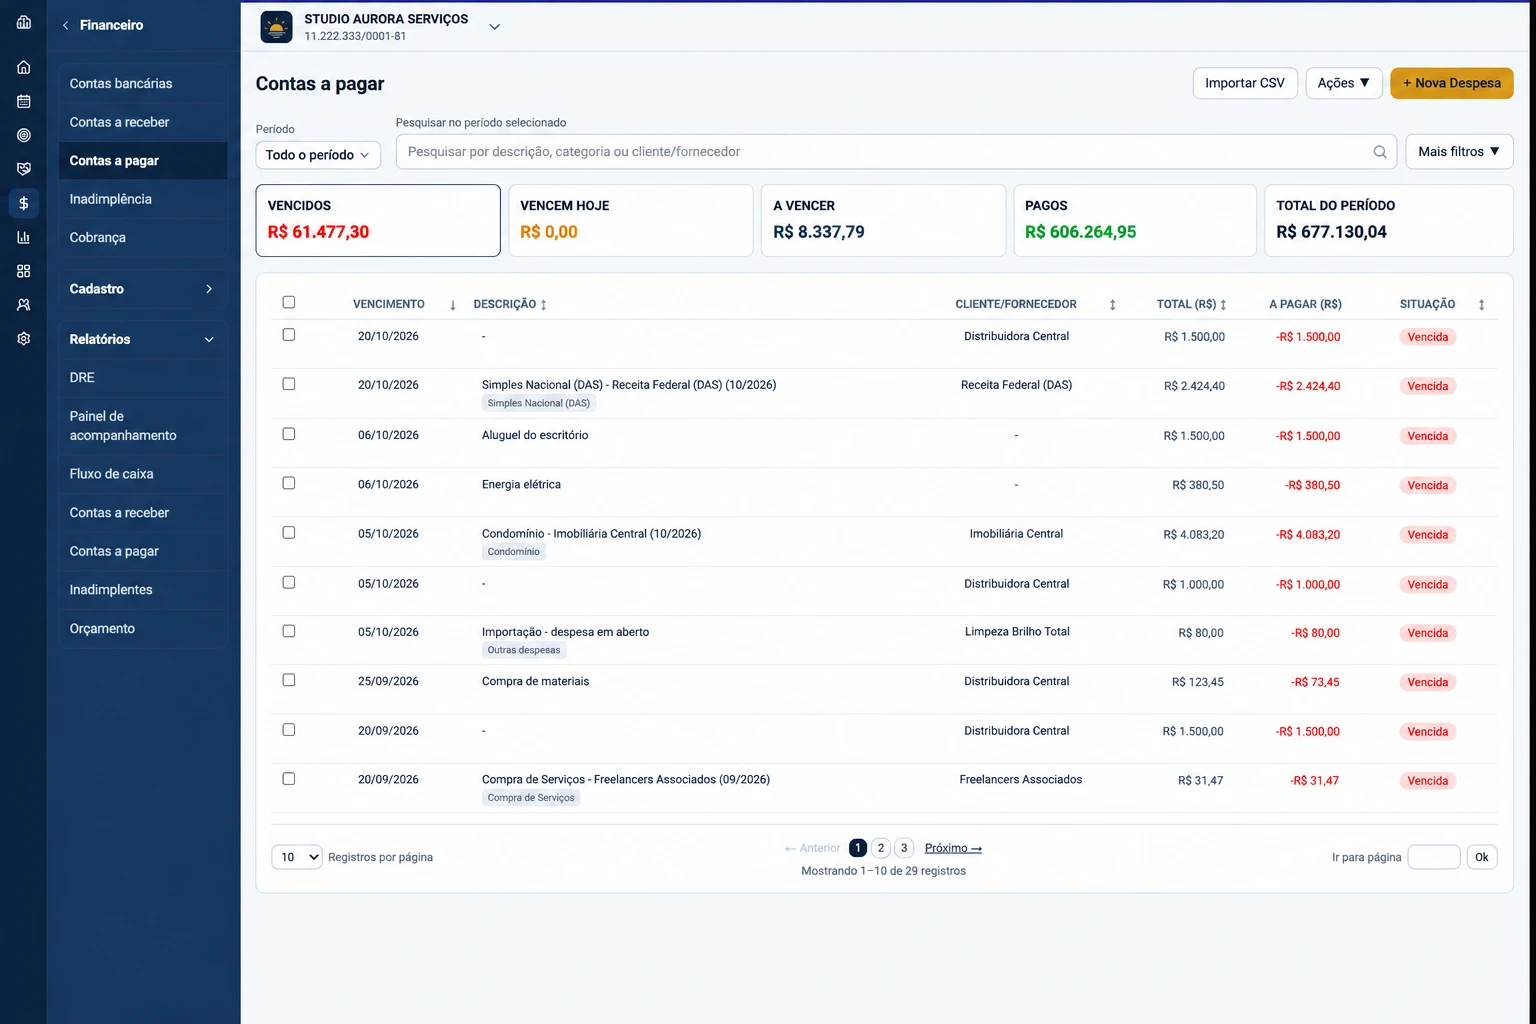1536x1024 pixels.
Task: Sort table by Vencimento arrow
Action: click(452, 305)
